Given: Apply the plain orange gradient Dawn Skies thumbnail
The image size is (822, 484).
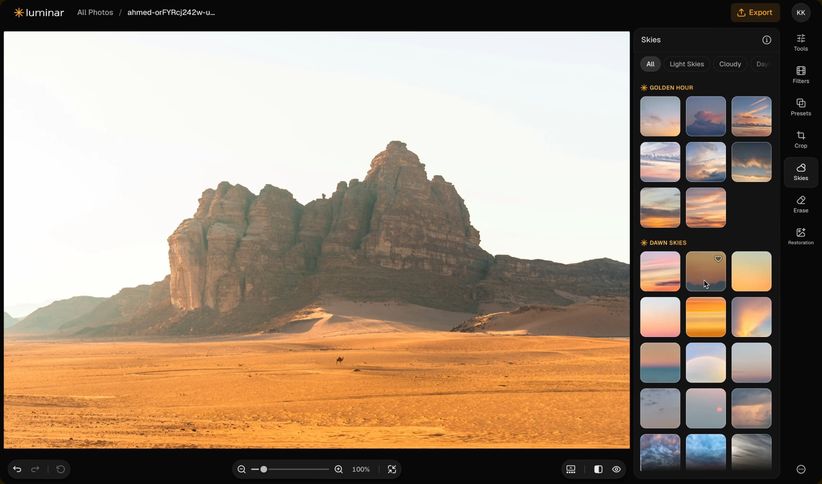Looking at the screenshot, I should click(x=751, y=271).
